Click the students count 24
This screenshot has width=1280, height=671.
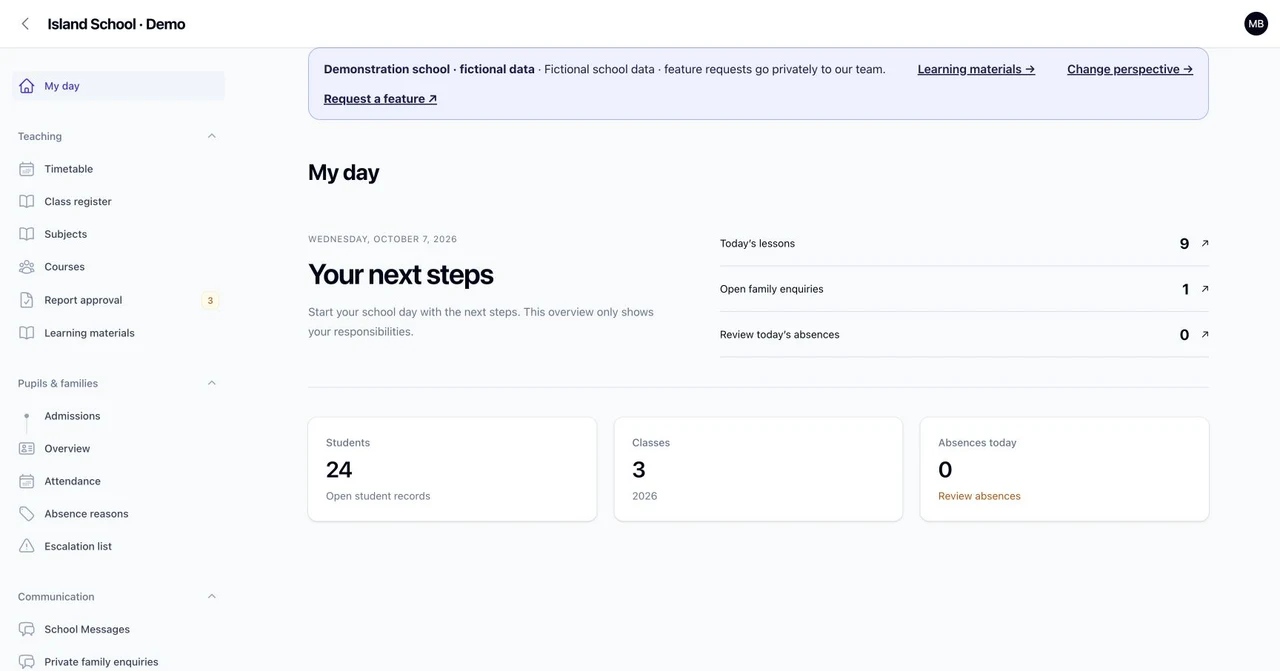pyautogui.click(x=339, y=469)
